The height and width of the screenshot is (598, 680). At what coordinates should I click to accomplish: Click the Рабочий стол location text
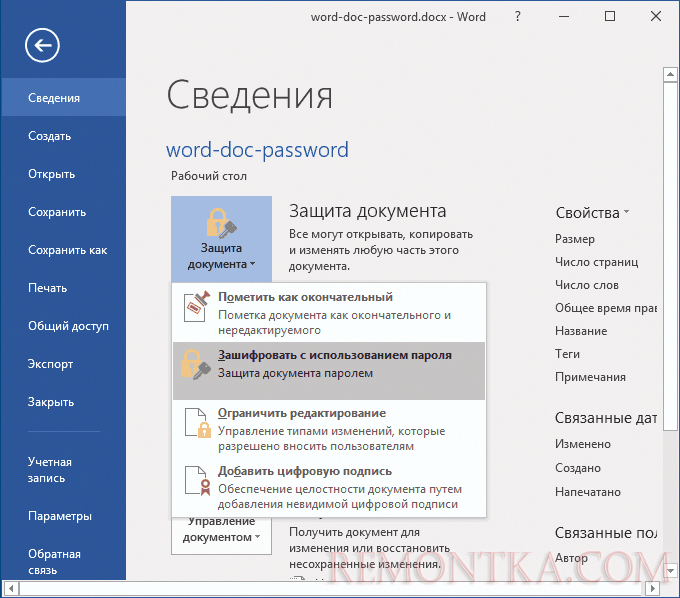209,176
